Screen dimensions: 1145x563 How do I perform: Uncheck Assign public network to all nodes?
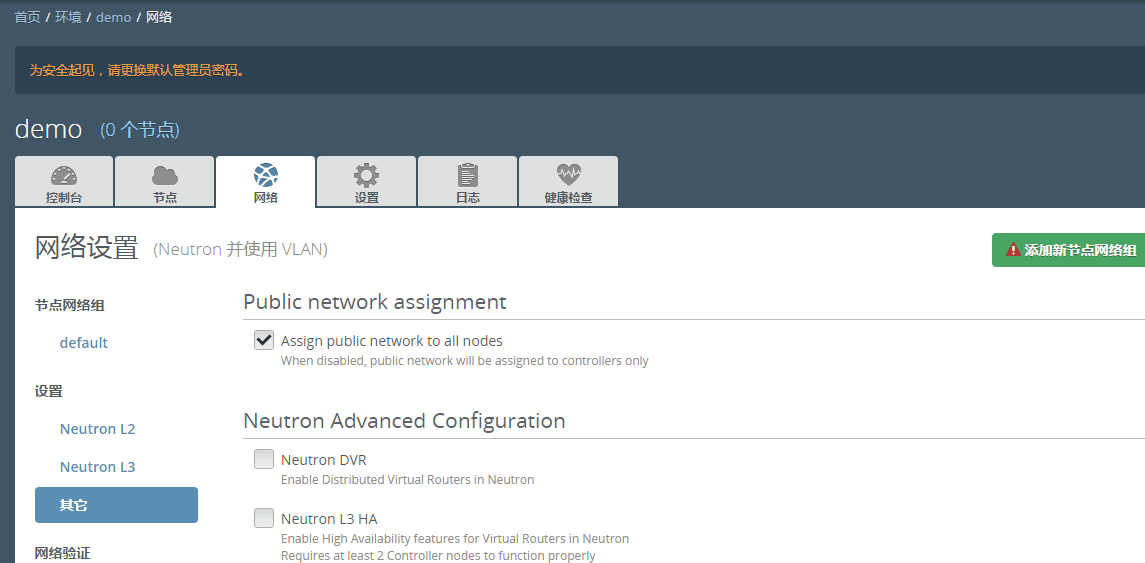tap(264, 340)
